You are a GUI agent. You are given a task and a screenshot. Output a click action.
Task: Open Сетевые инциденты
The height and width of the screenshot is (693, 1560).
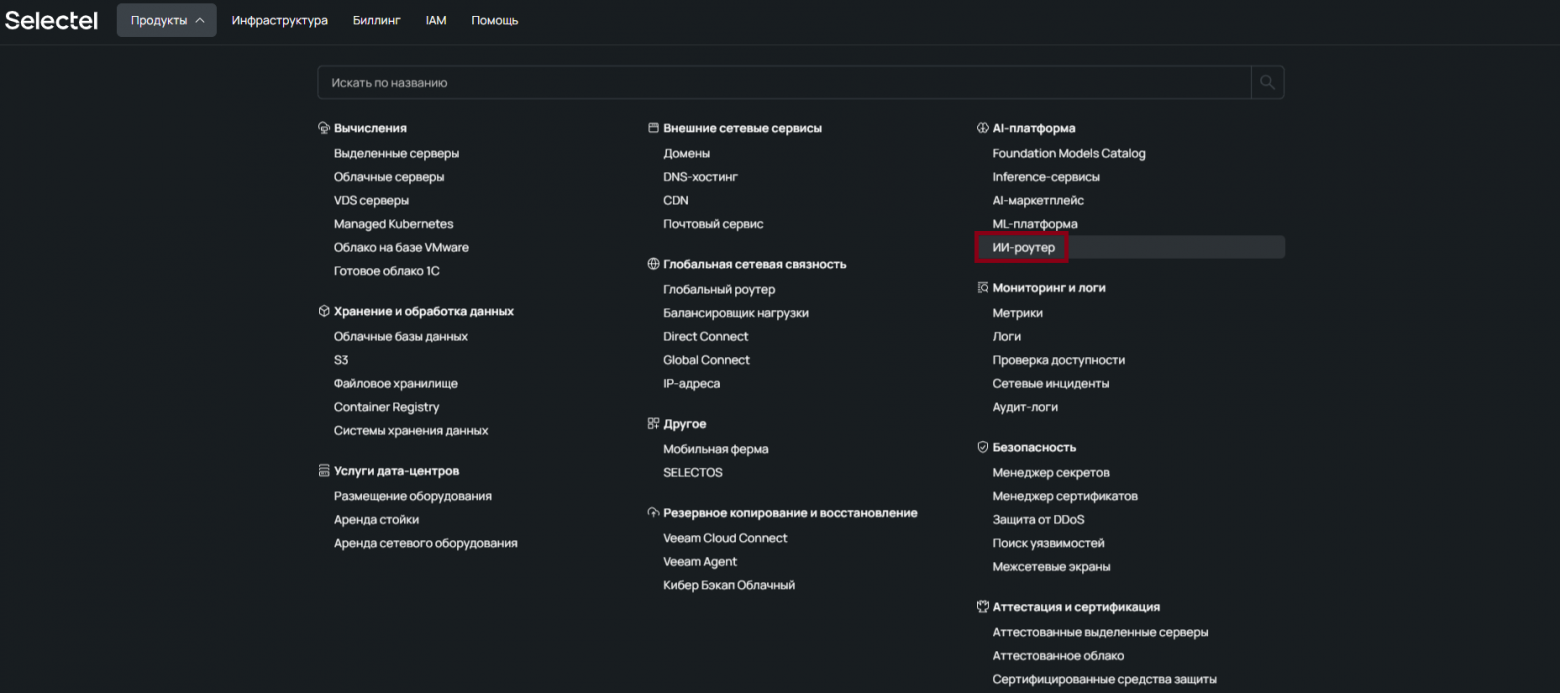(1051, 383)
